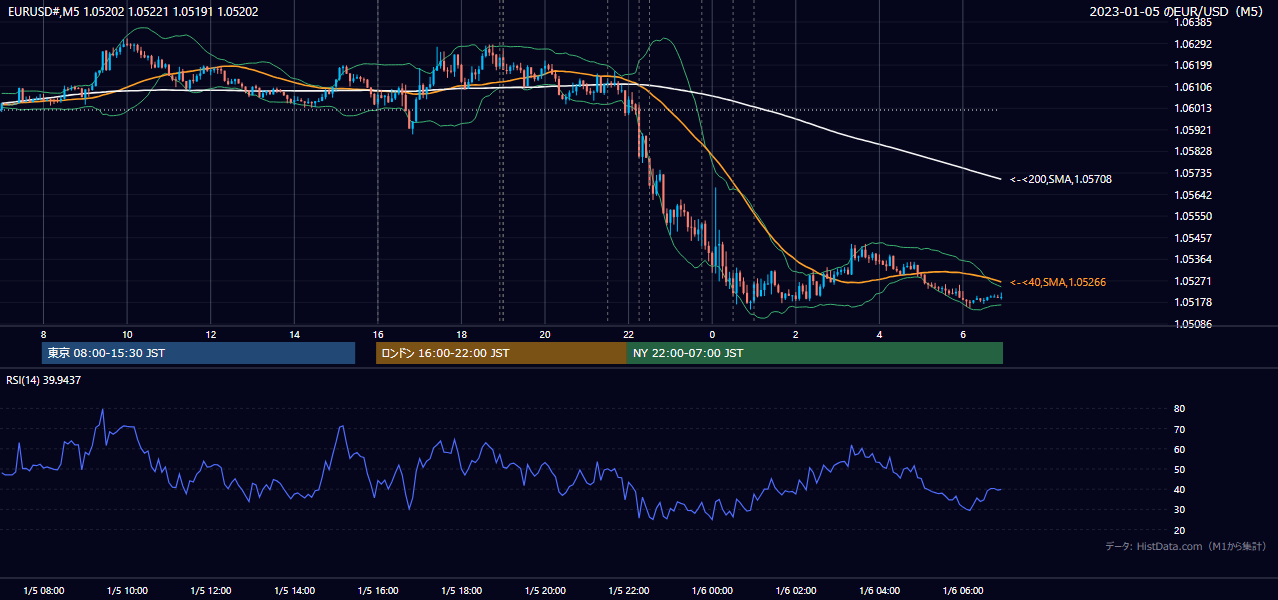Click the 1/5 20:00 time axis label
The width and height of the screenshot is (1278, 600).
click(545, 591)
